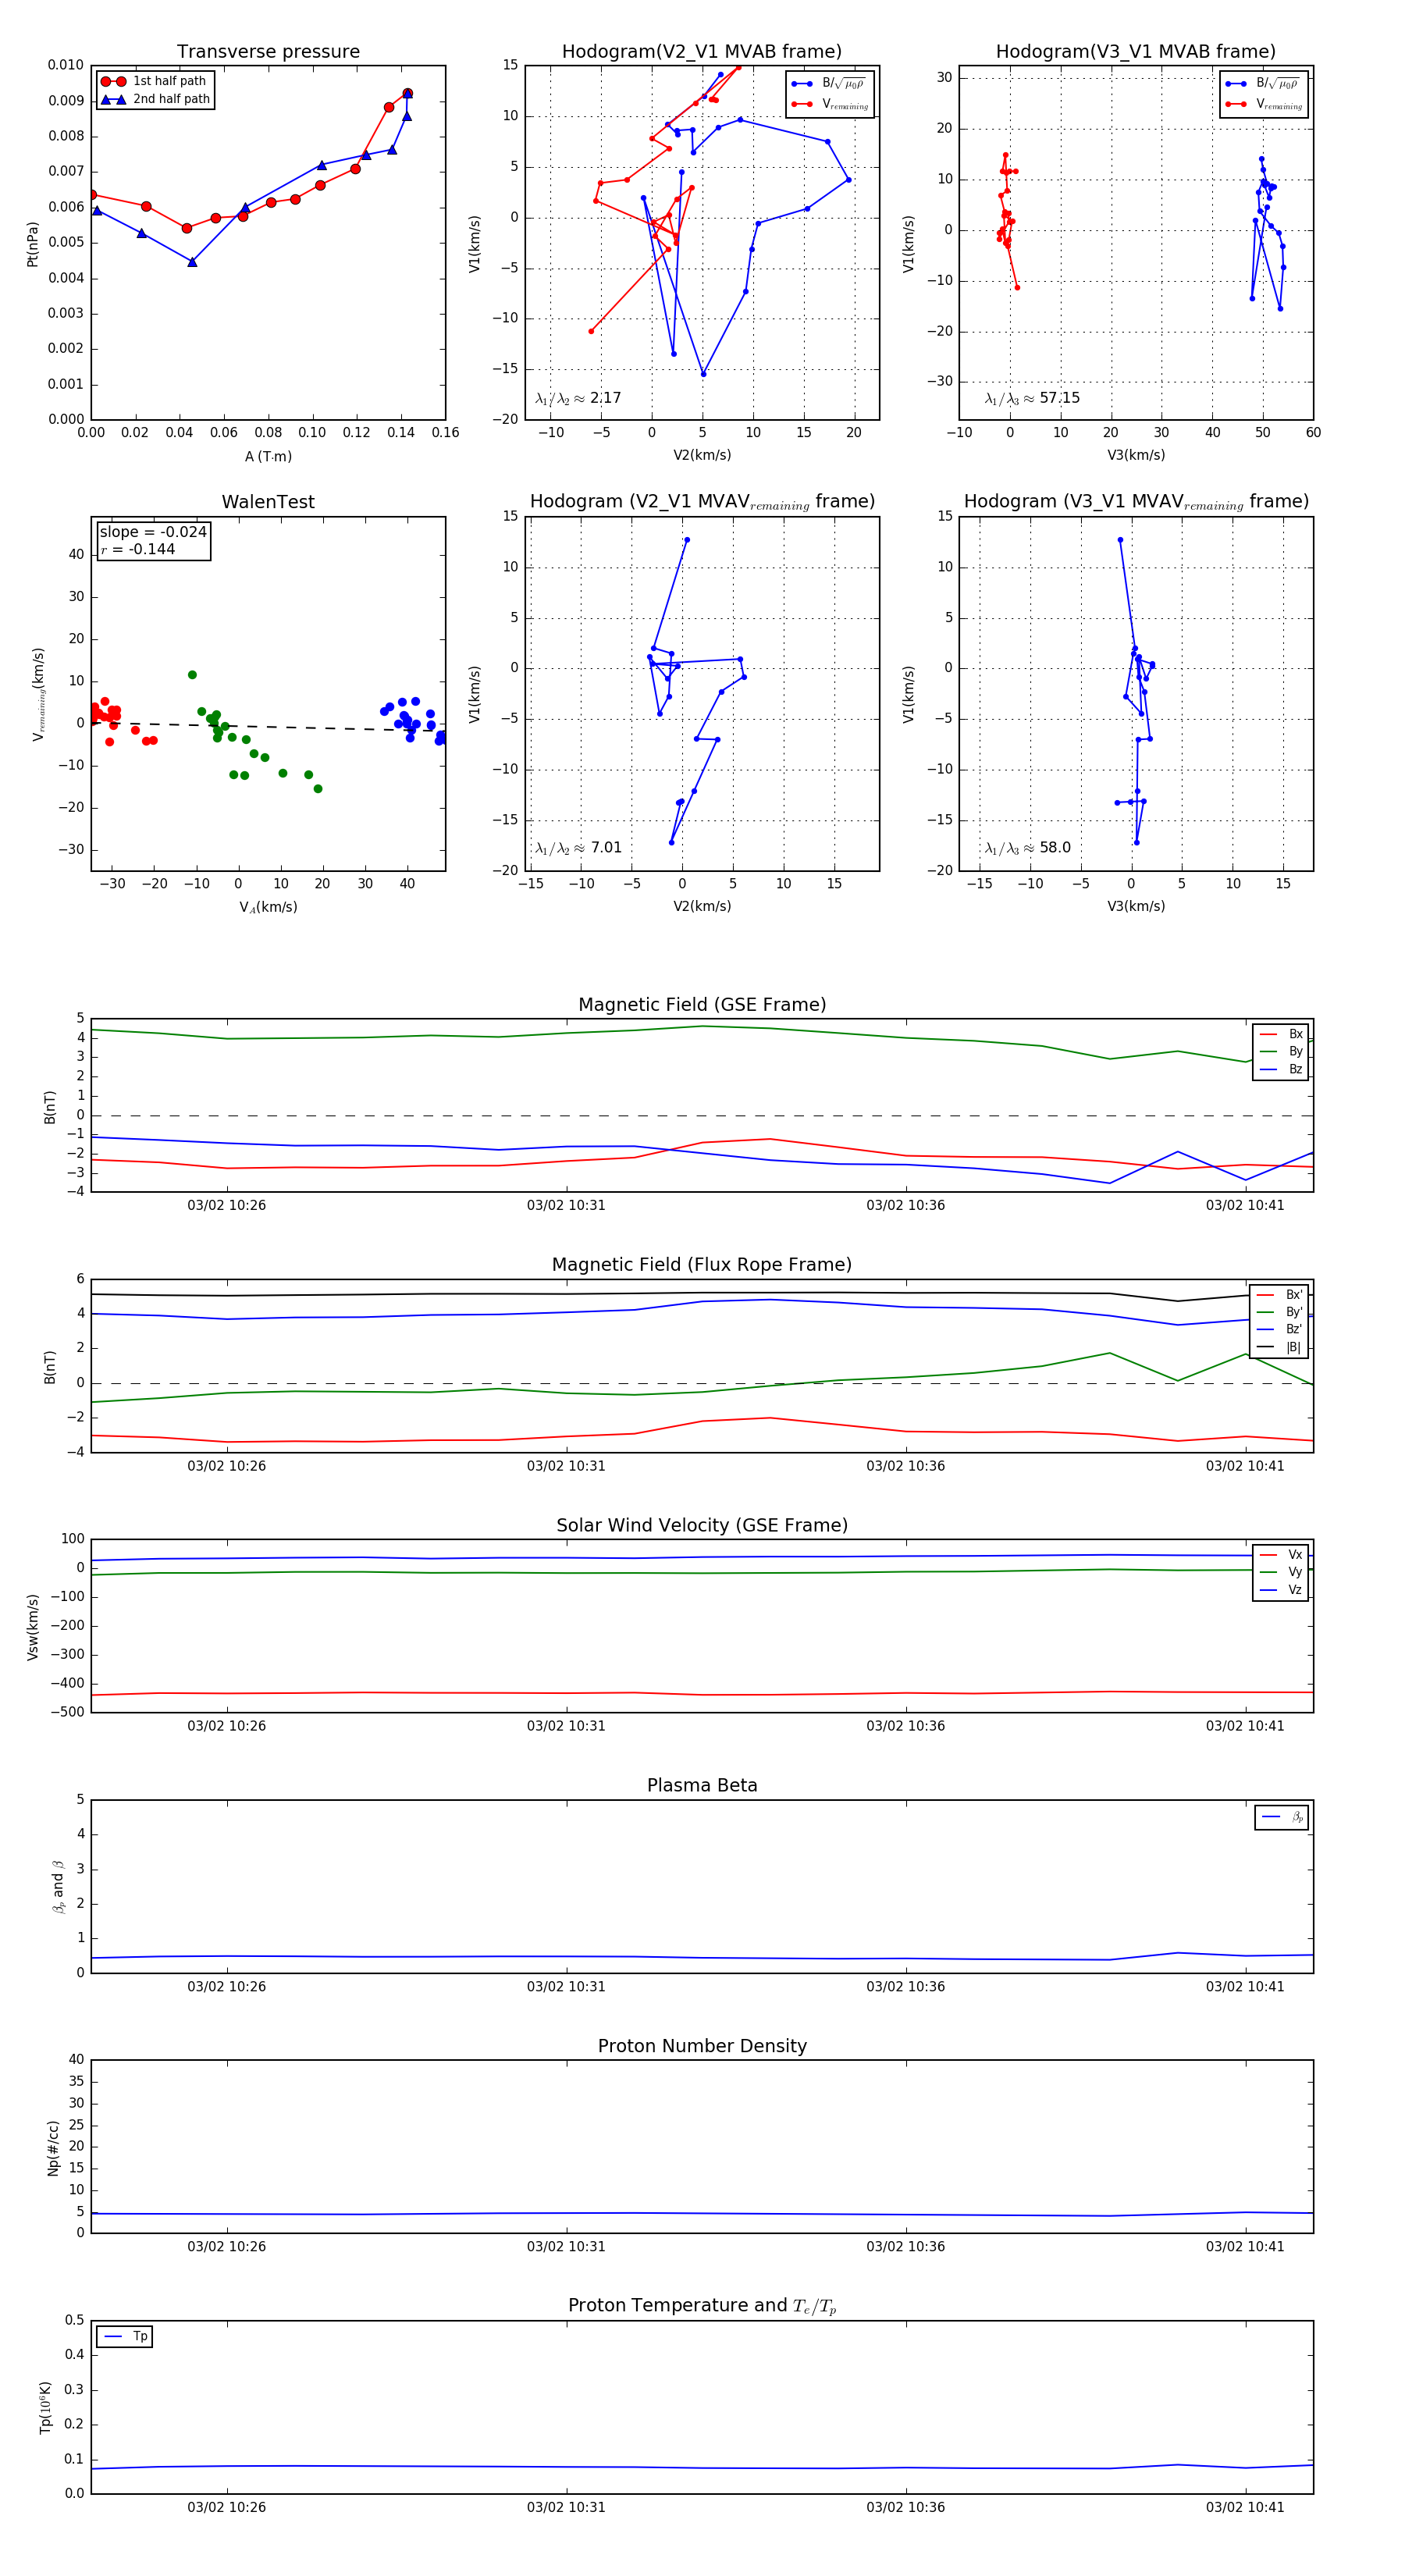
Task: Select the "Tp" legend entry
Action: click(126, 2337)
